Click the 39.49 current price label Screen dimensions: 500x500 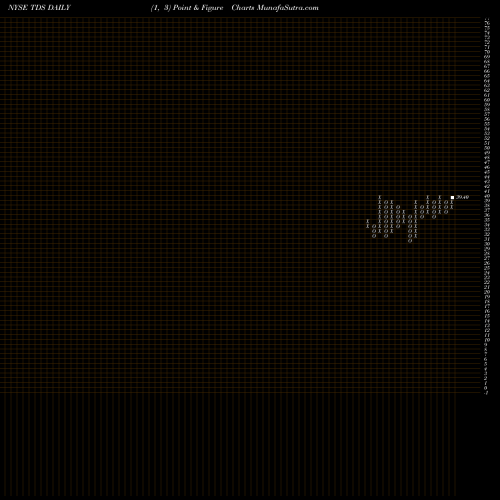[x=463, y=197]
